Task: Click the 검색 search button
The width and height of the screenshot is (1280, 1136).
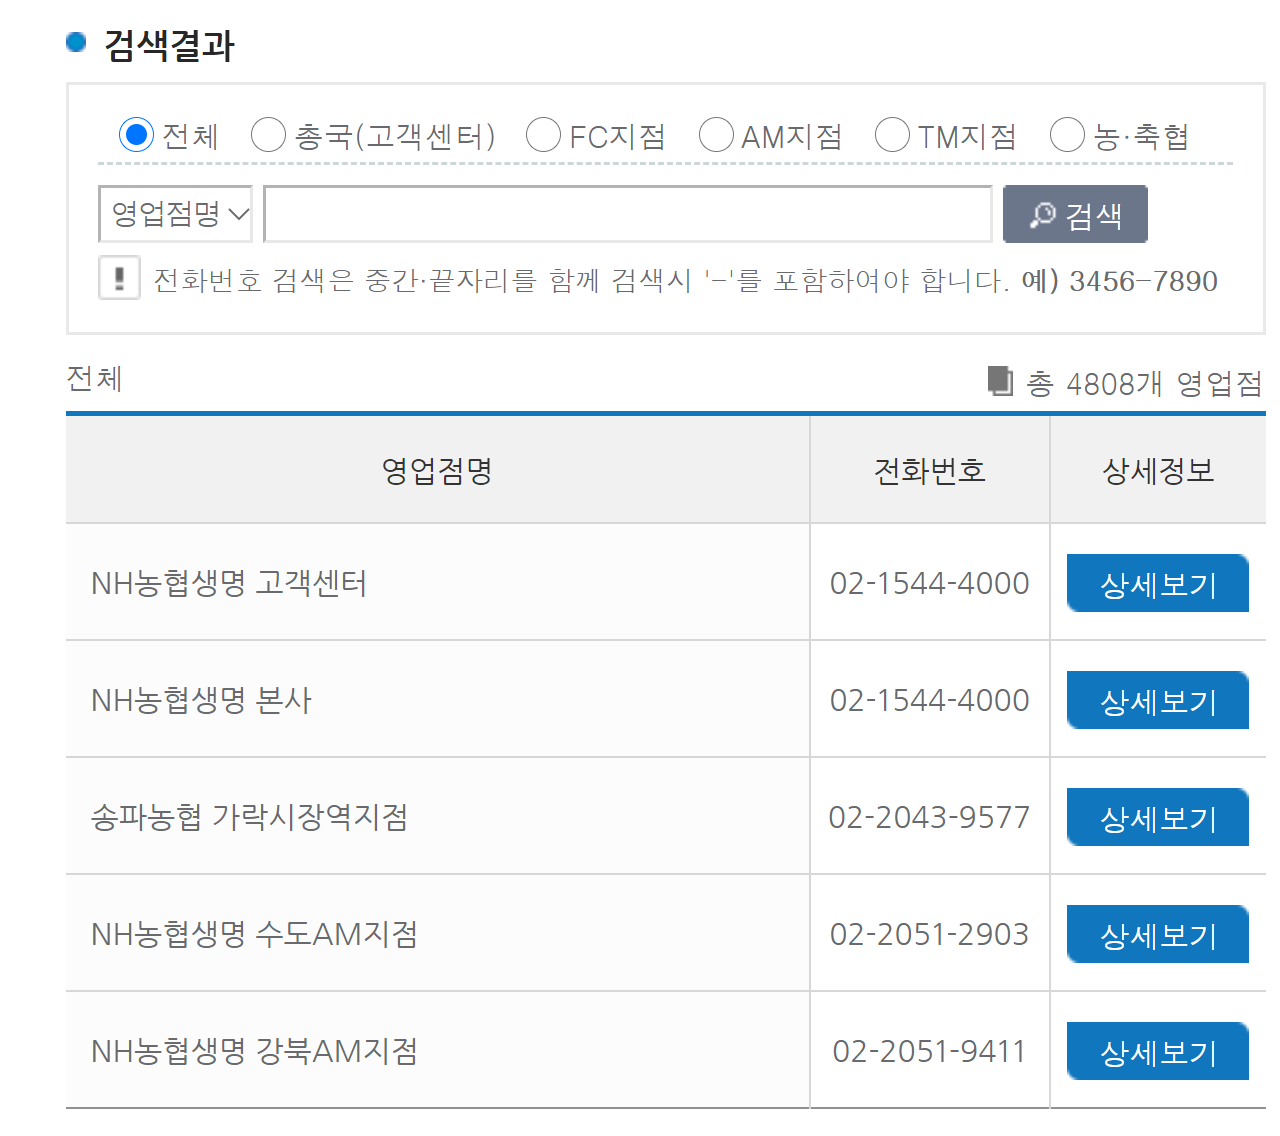Action: click(1075, 214)
